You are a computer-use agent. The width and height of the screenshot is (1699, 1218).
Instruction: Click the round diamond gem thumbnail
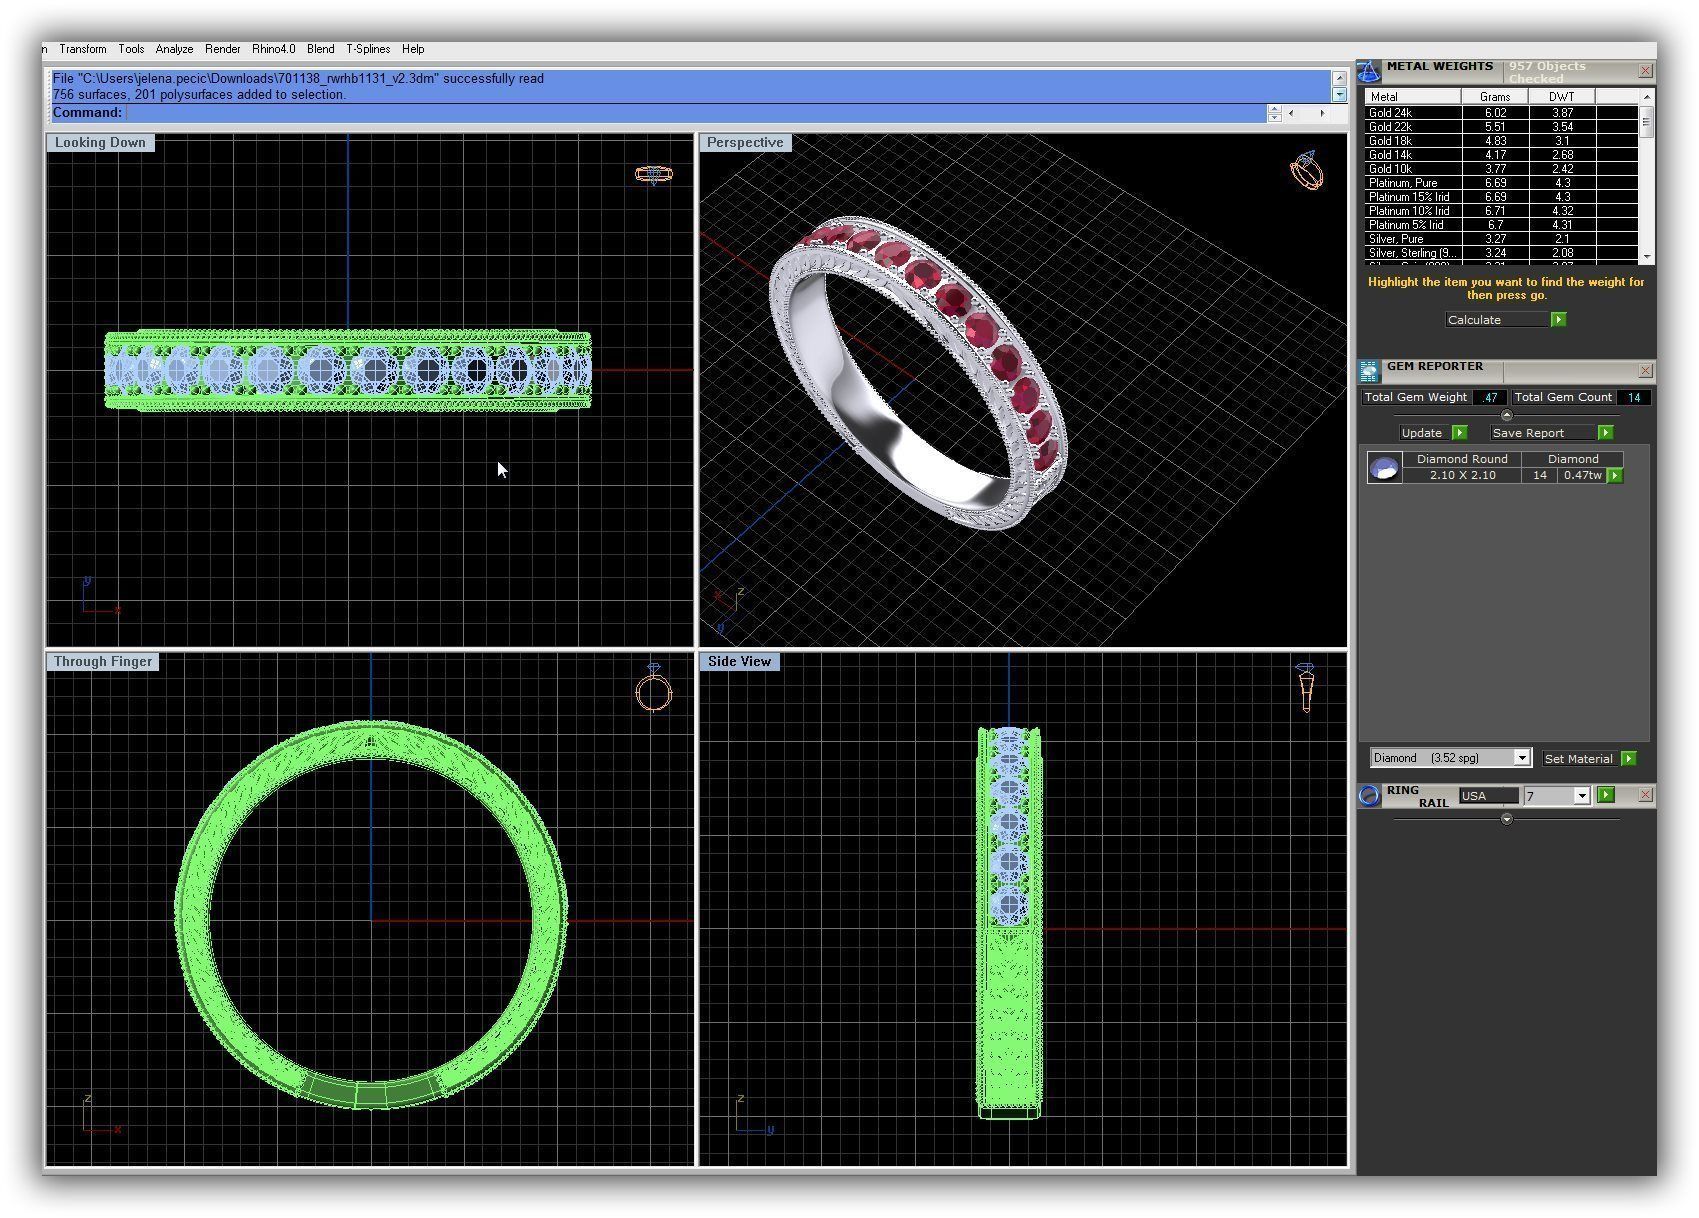(x=1384, y=468)
